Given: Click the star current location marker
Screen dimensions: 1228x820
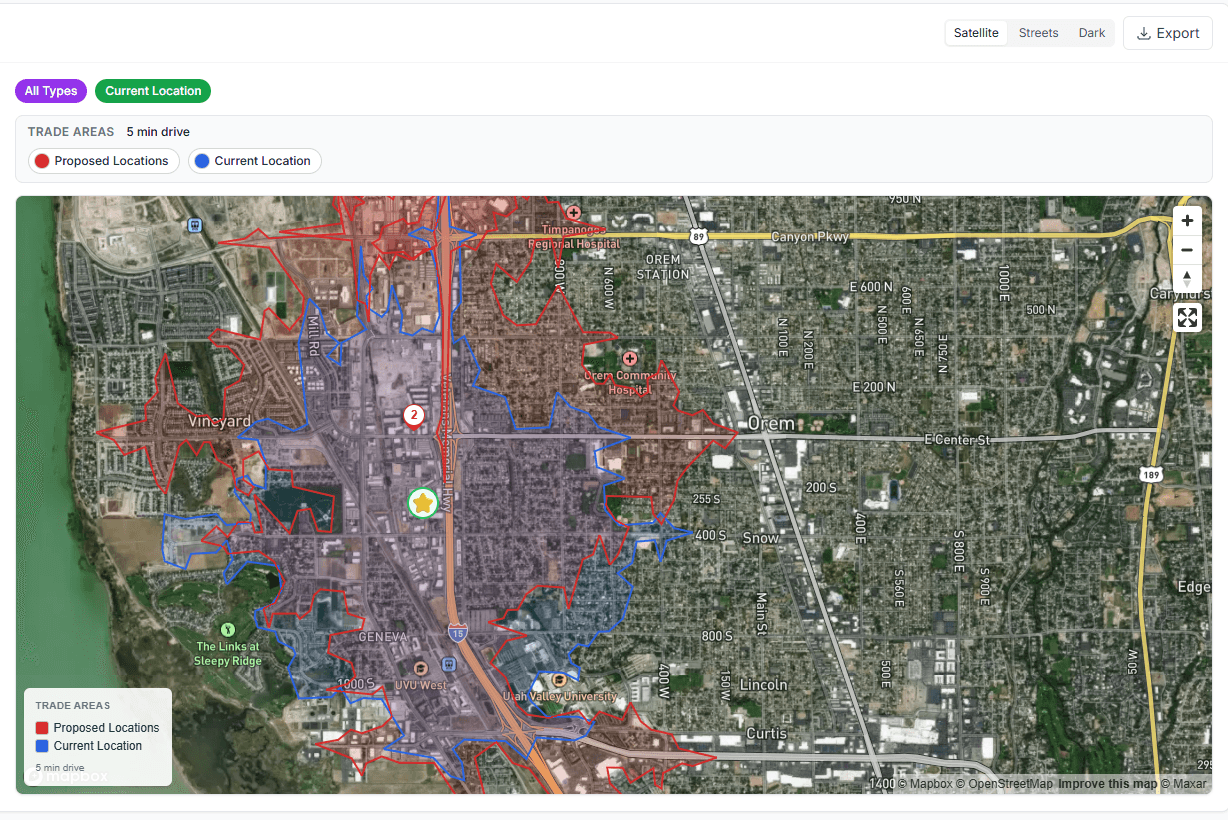Looking at the screenshot, I should [x=423, y=503].
